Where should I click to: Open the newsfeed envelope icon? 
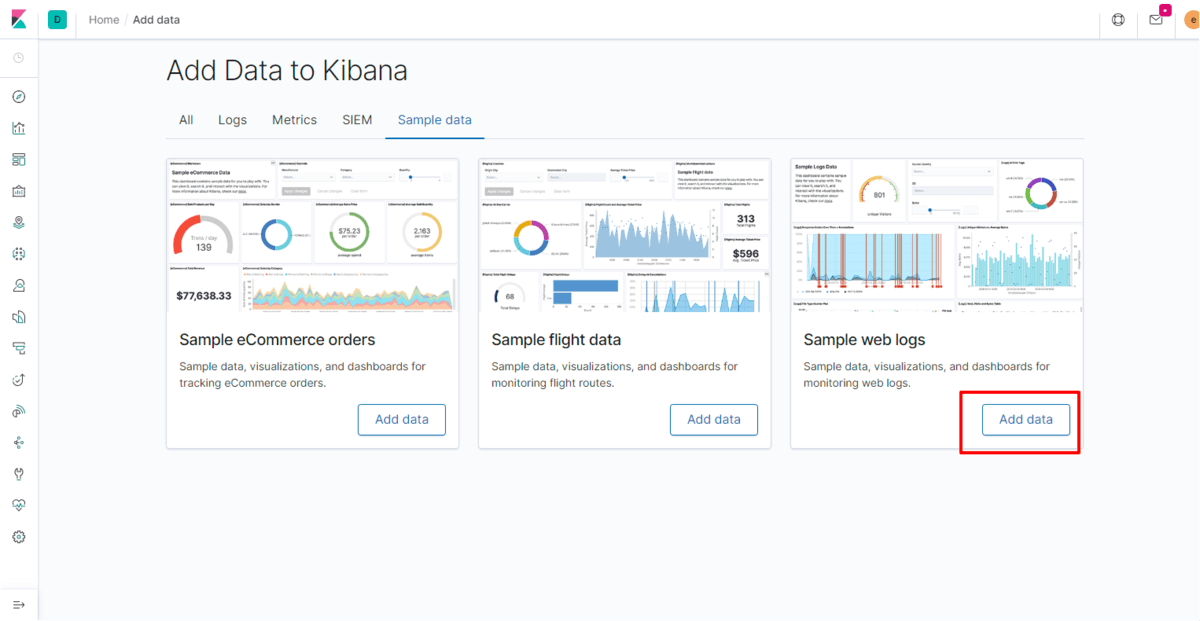1155,20
